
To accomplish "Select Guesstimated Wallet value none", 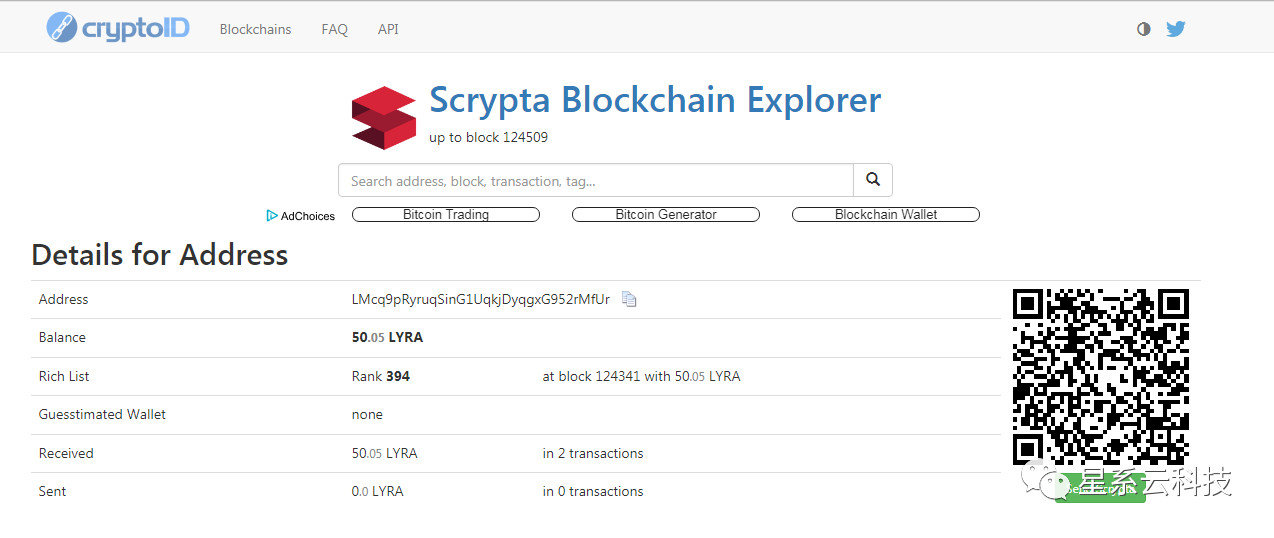I will [367, 414].
